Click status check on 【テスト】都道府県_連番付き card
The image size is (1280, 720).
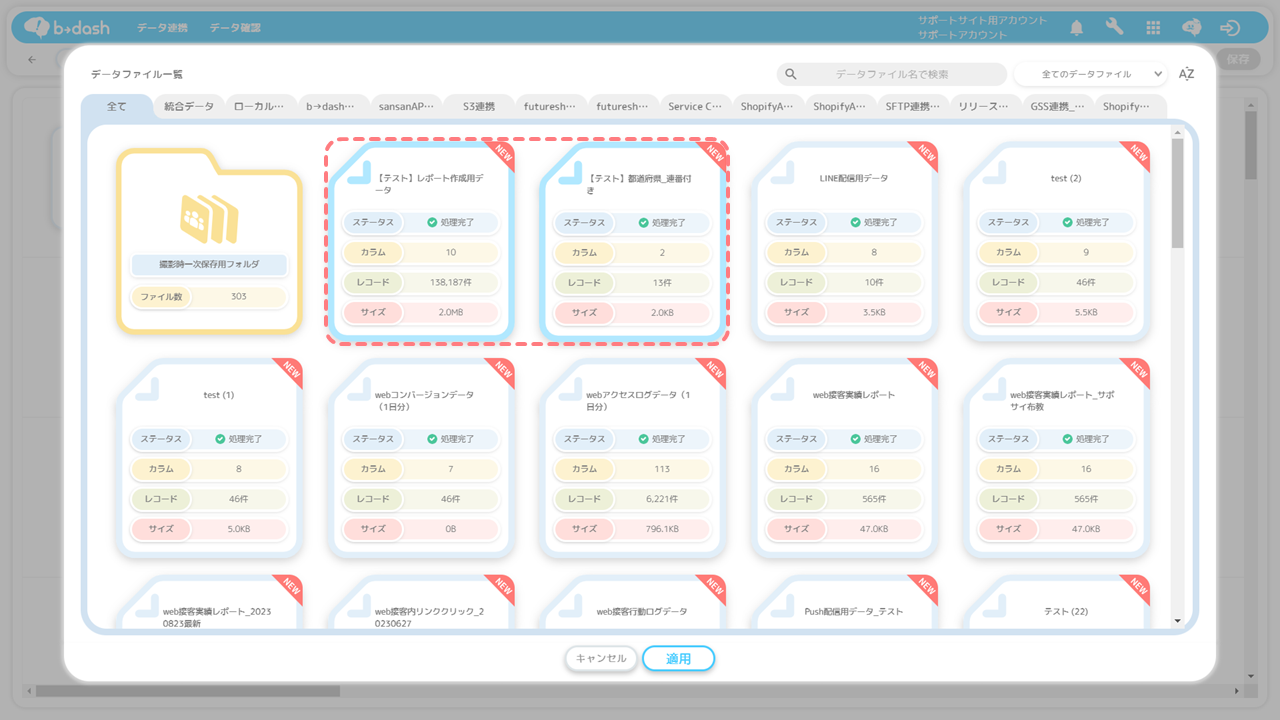tap(643, 222)
